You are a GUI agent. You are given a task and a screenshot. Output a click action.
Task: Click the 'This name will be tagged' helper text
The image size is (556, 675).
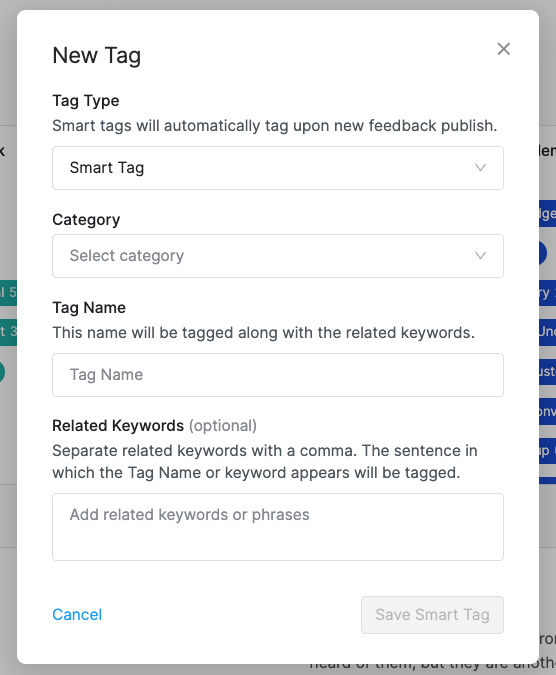263,333
